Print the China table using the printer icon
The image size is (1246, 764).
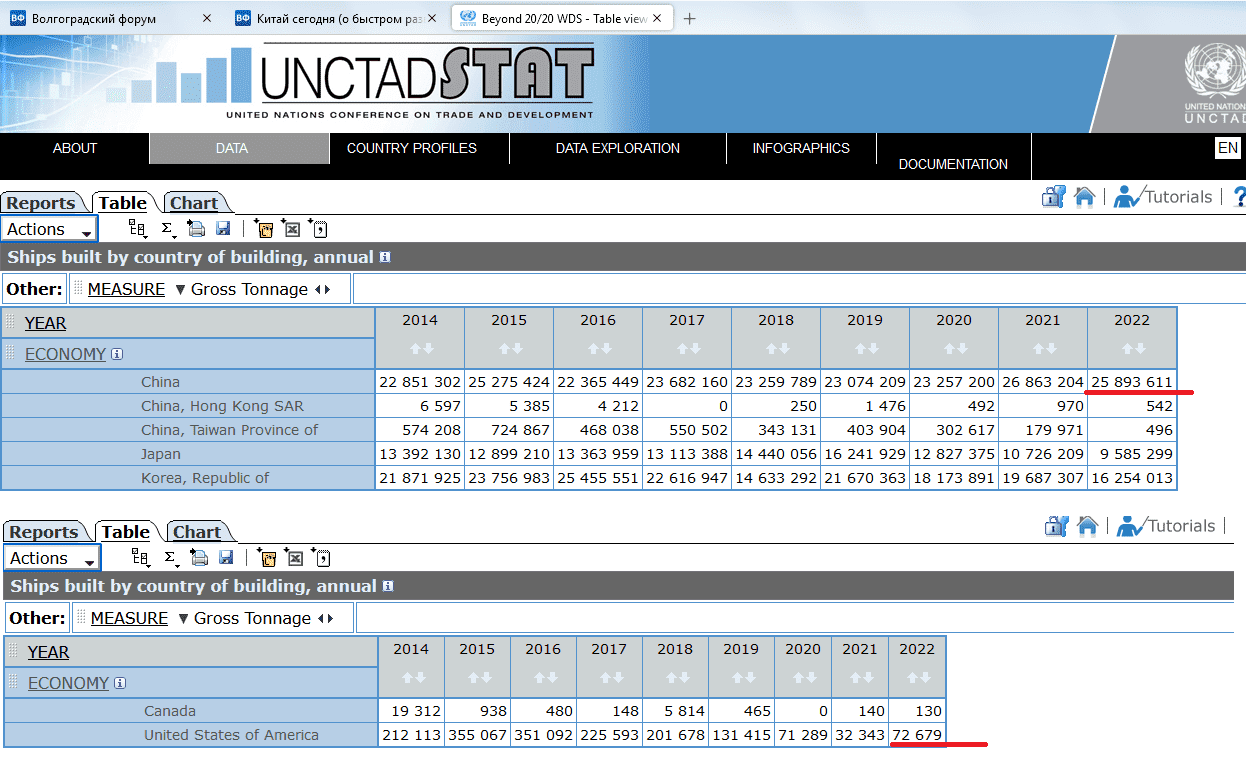point(197,229)
